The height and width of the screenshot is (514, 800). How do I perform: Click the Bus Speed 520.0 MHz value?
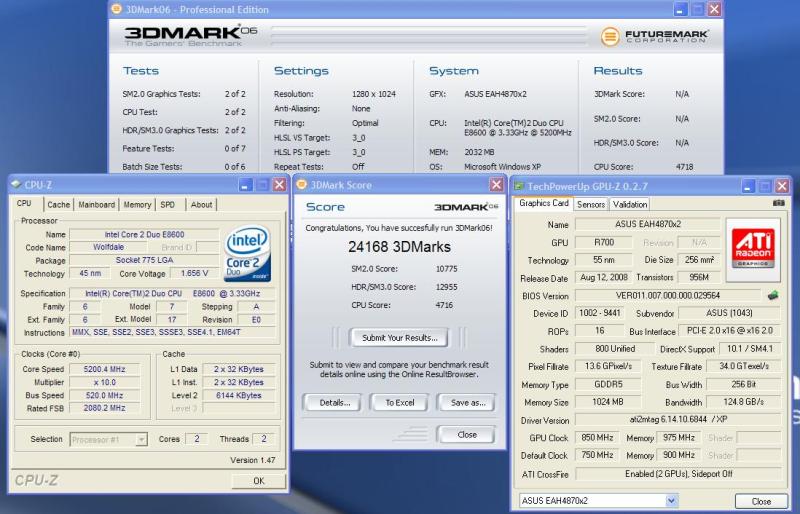pyautogui.click(x=105, y=395)
